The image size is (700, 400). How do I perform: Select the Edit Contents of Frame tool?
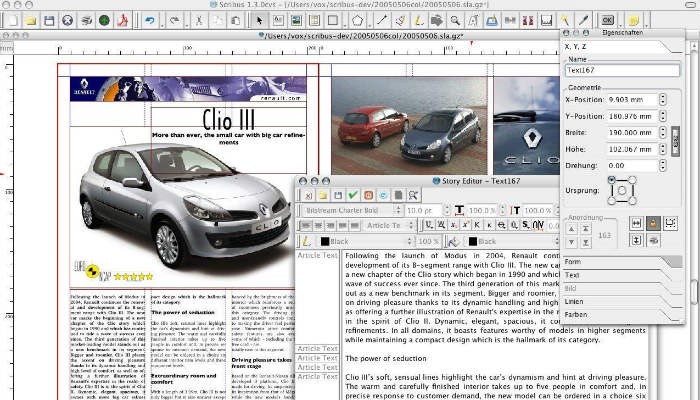(473, 21)
